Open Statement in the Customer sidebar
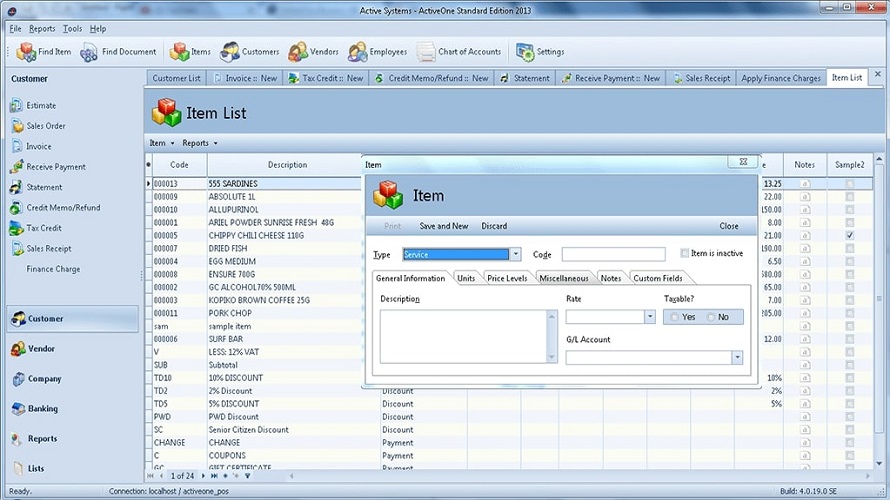The width and height of the screenshot is (890, 500). click(x=36, y=187)
